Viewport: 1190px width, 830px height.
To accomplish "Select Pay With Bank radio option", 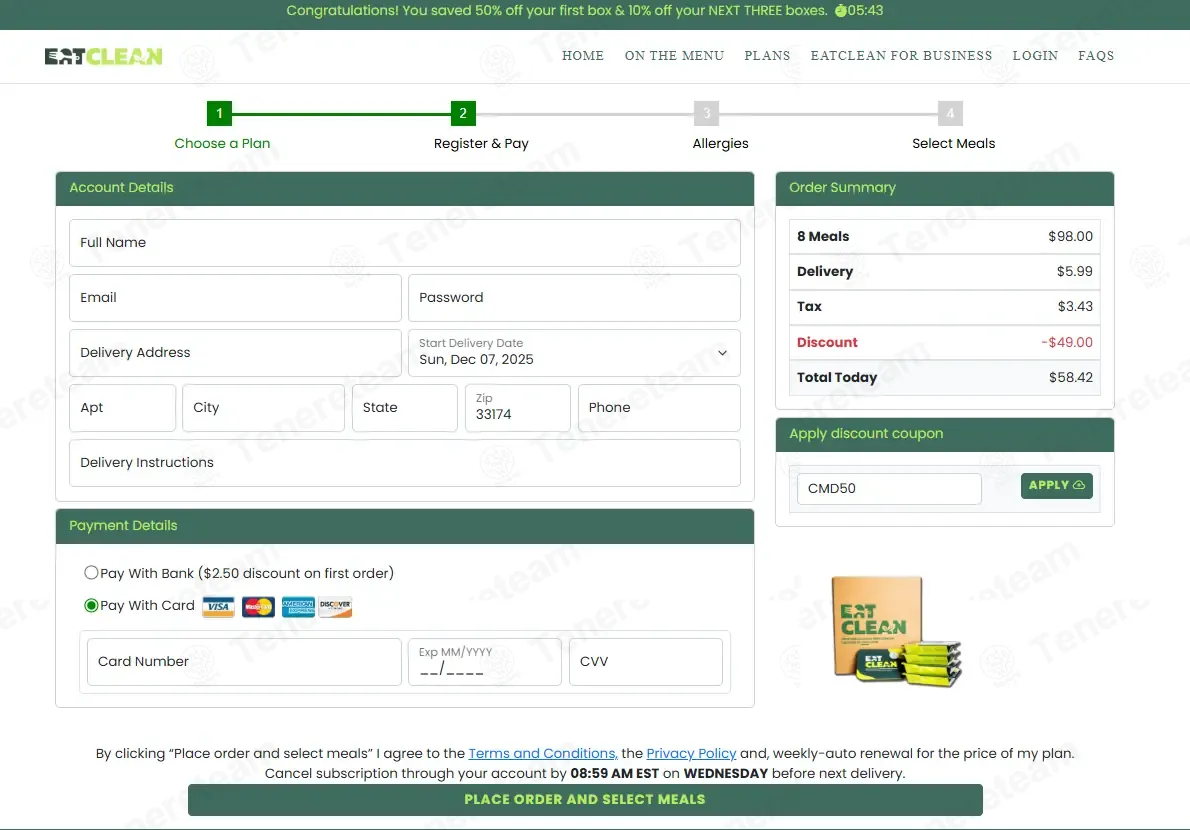I will coord(91,573).
